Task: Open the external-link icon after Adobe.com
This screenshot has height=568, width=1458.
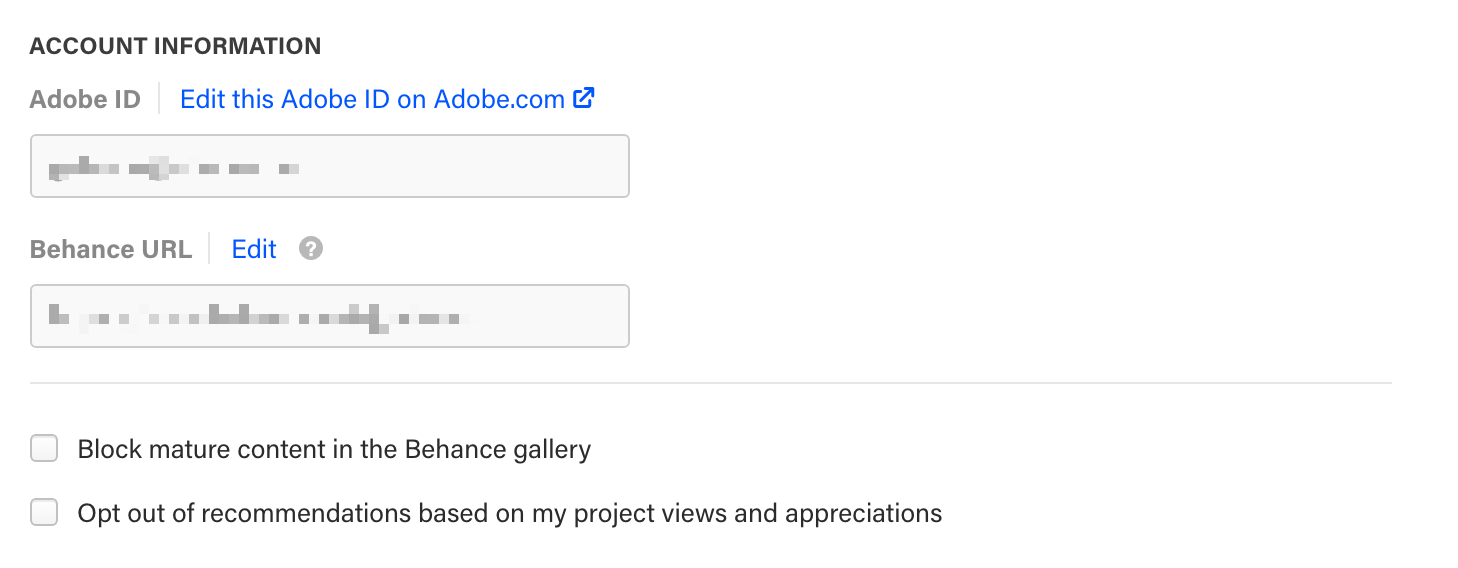Action: pos(584,99)
